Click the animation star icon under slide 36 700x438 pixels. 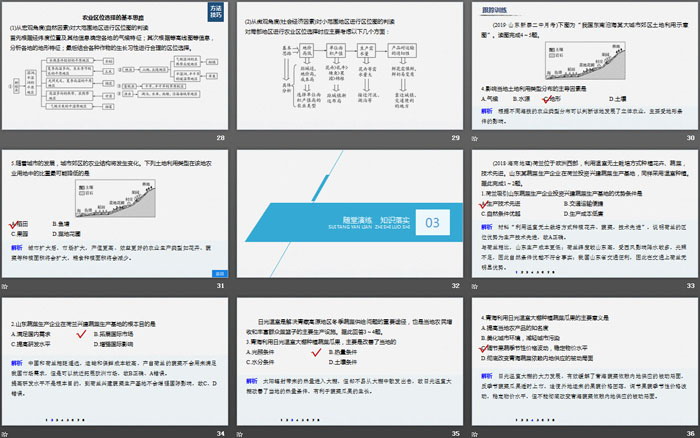click(475, 434)
